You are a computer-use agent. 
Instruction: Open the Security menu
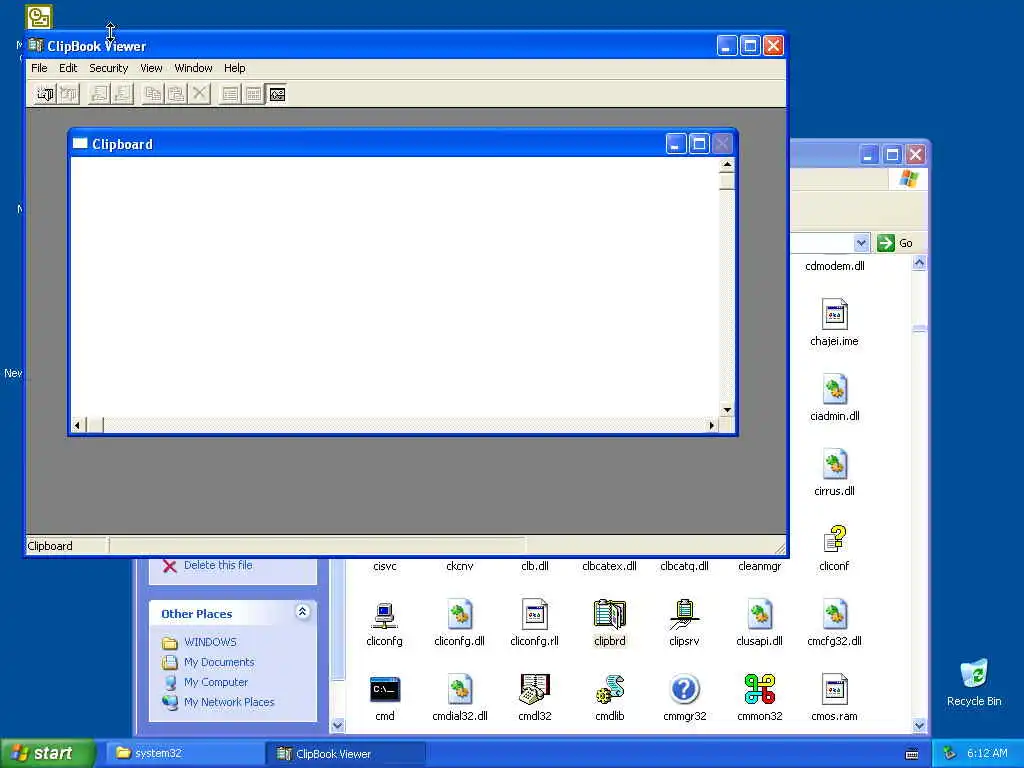coord(108,68)
